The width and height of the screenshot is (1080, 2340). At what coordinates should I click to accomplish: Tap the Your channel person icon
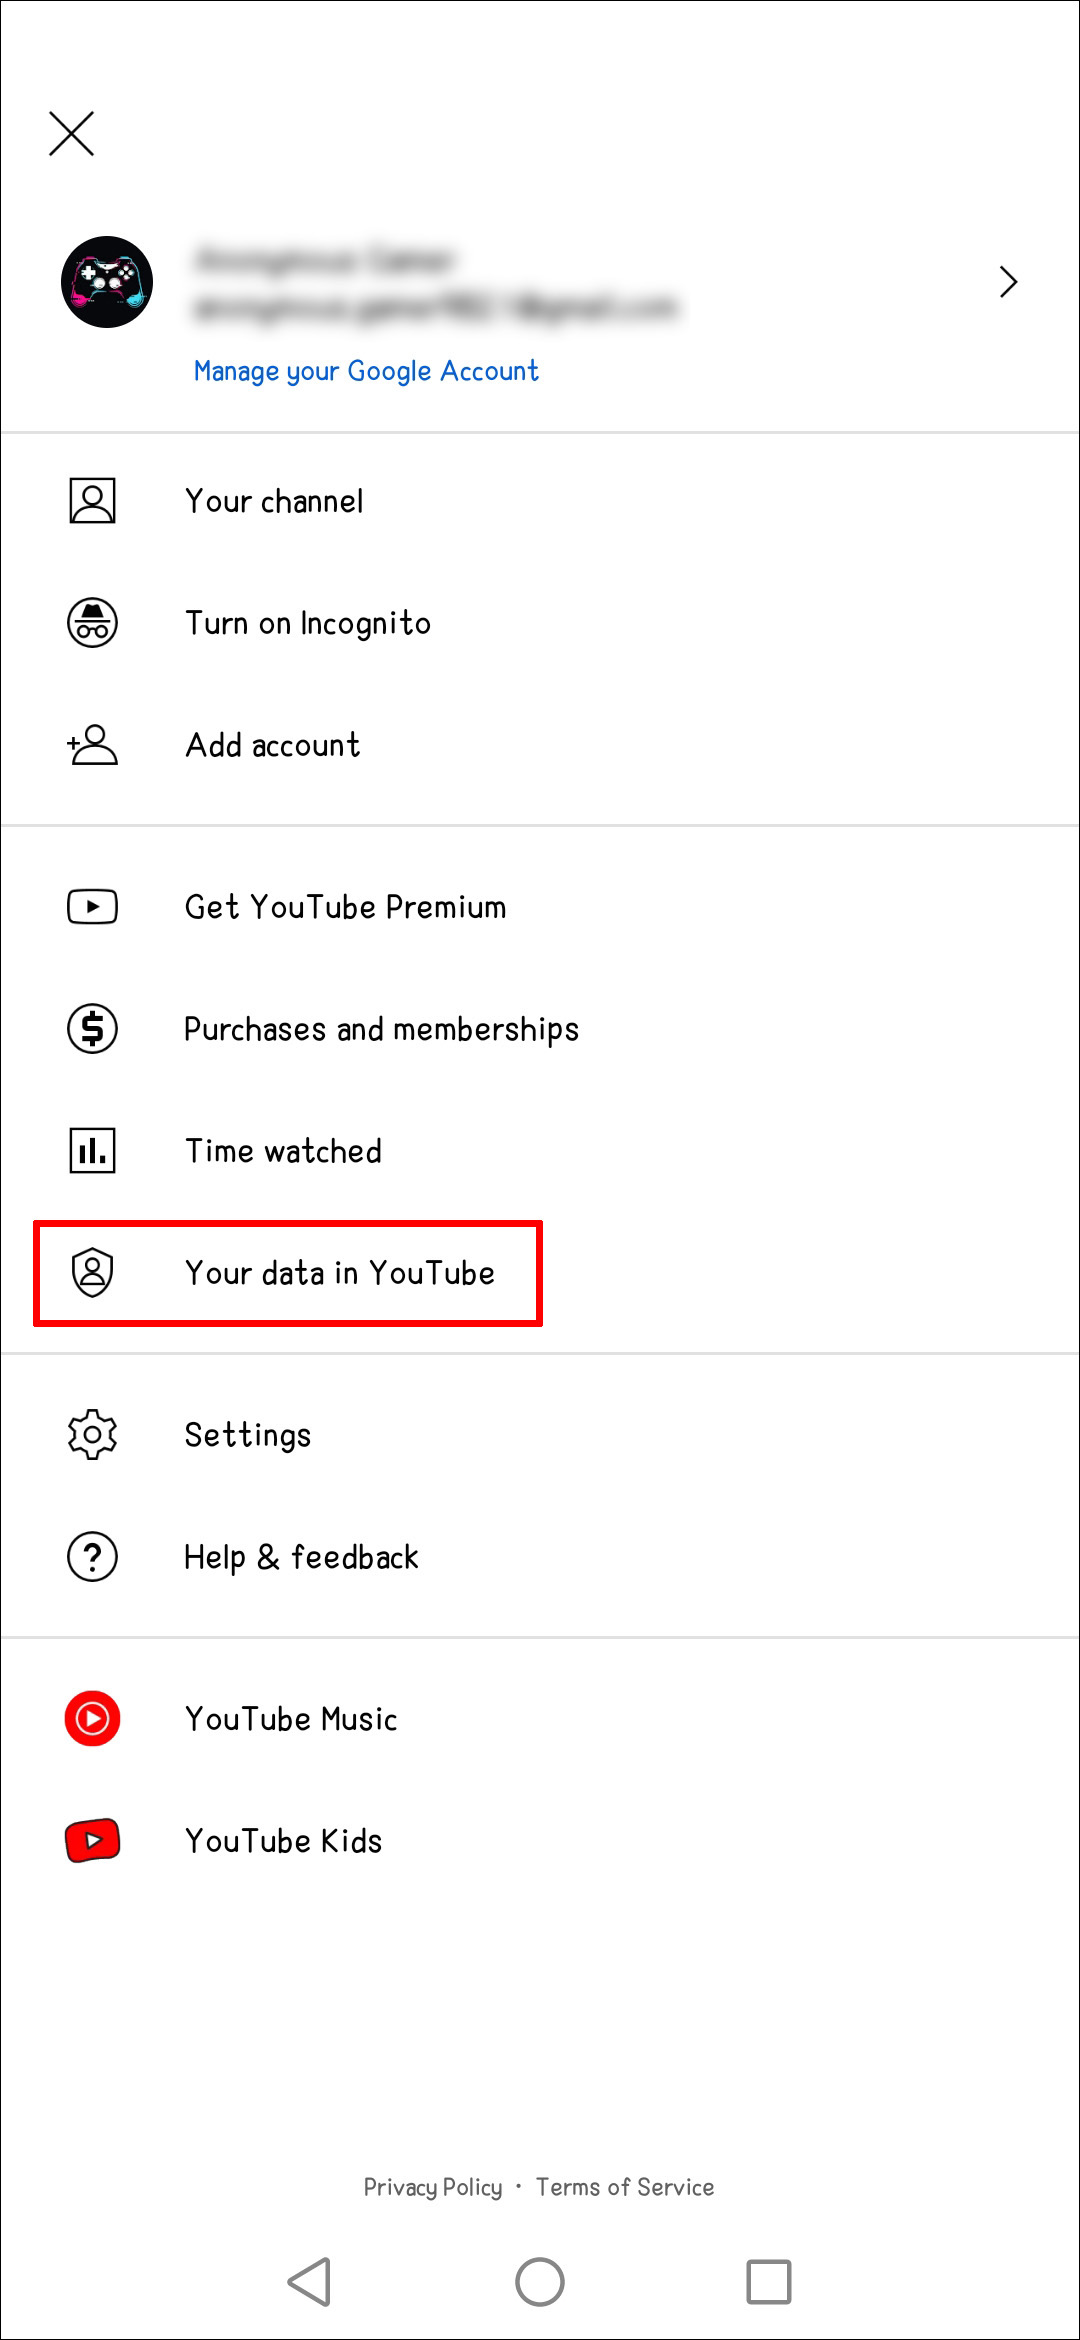(92, 500)
